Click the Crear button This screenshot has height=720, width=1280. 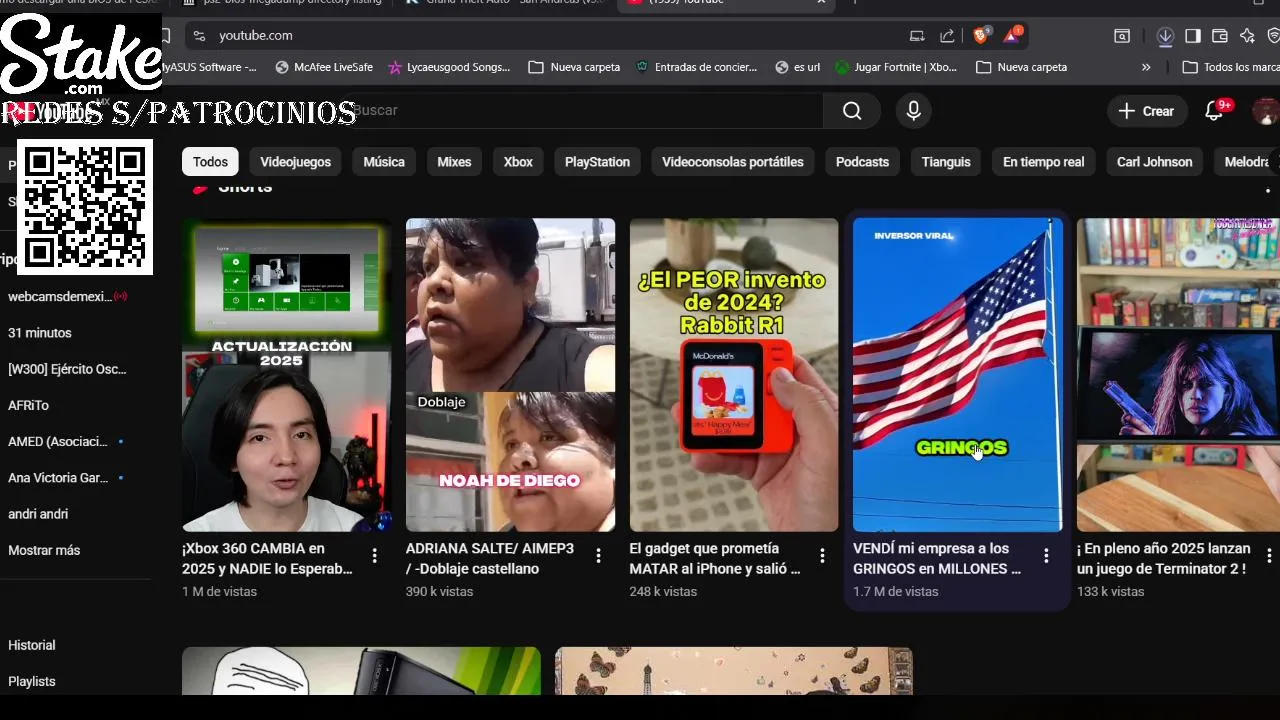click(1147, 111)
